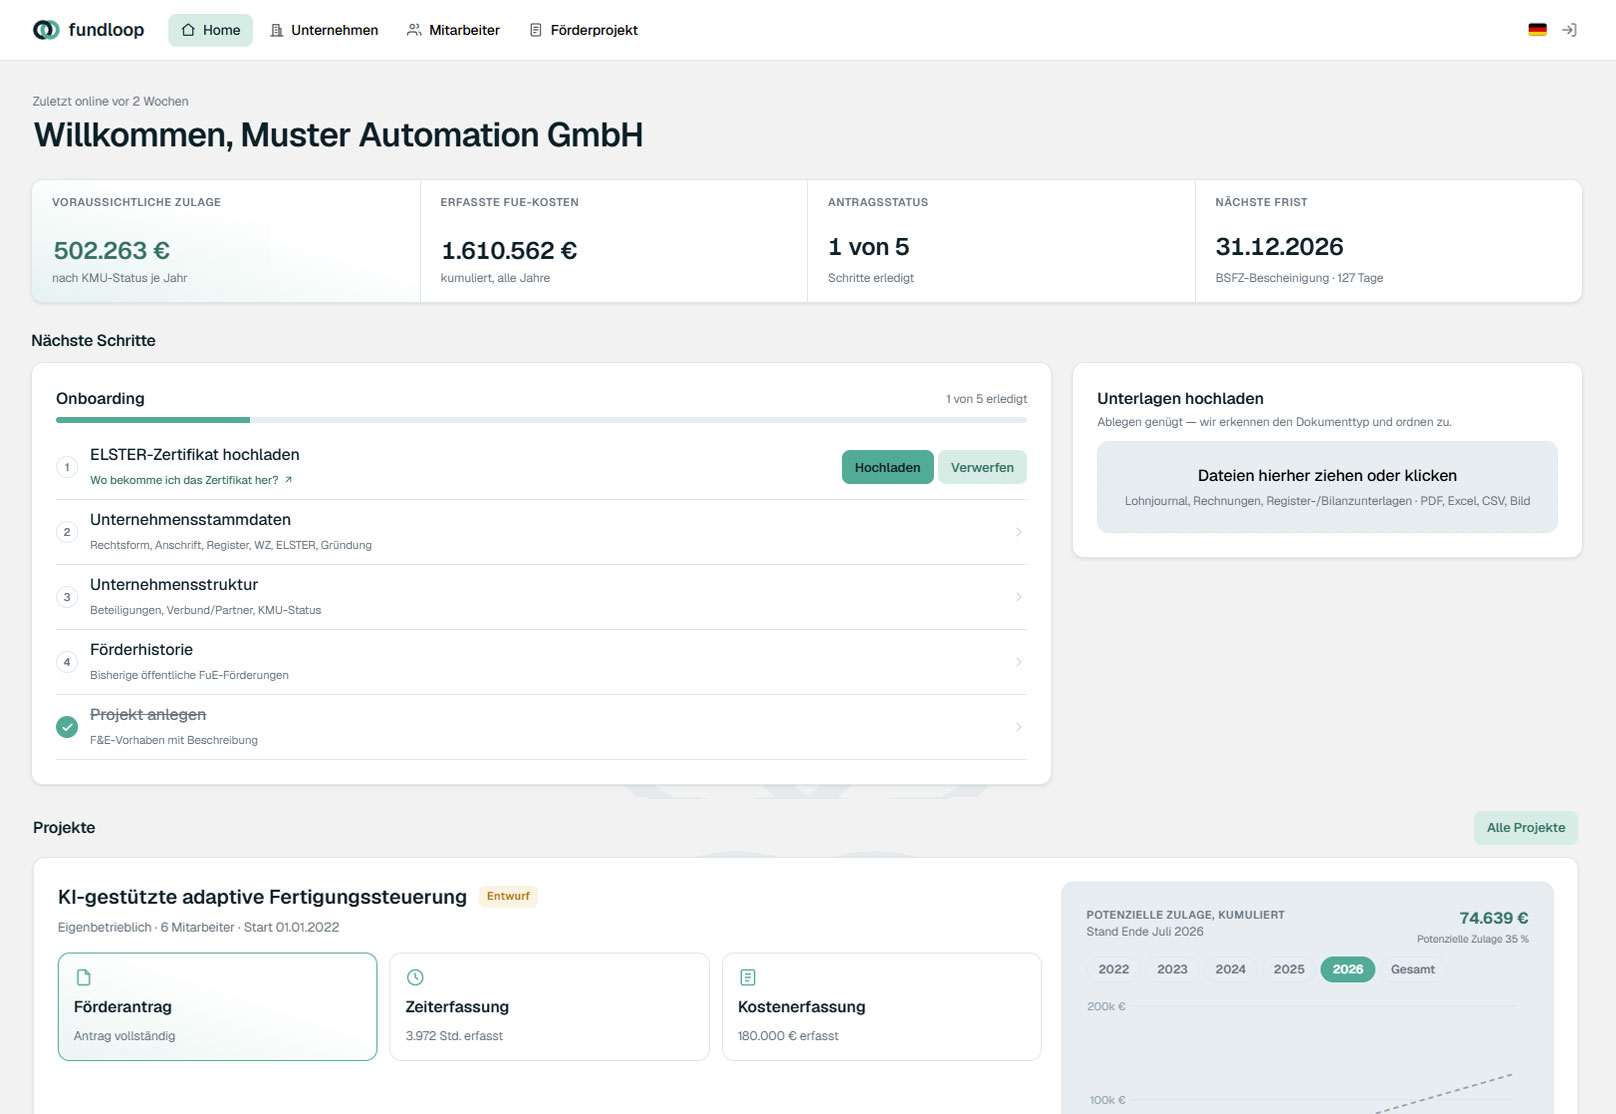Navigate to Förderprojekt
This screenshot has width=1616, height=1114.
click(583, 30)
